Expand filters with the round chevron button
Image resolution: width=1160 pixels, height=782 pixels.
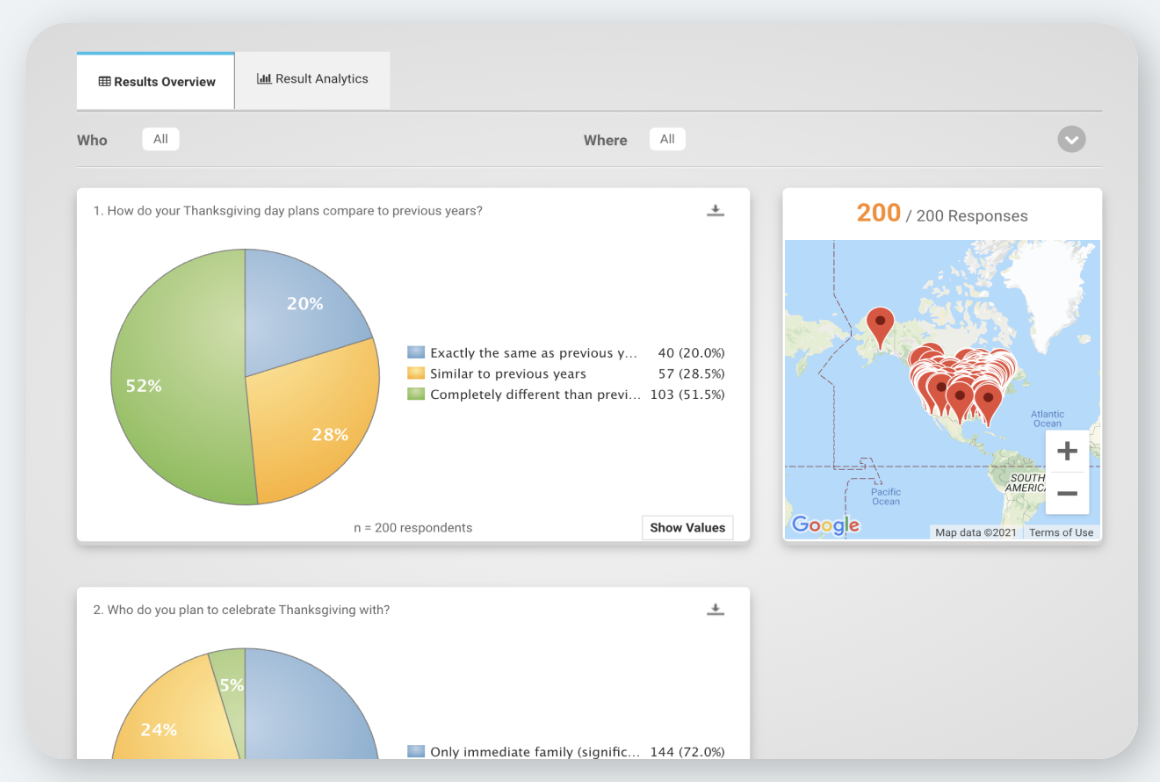pos(1071,139)
